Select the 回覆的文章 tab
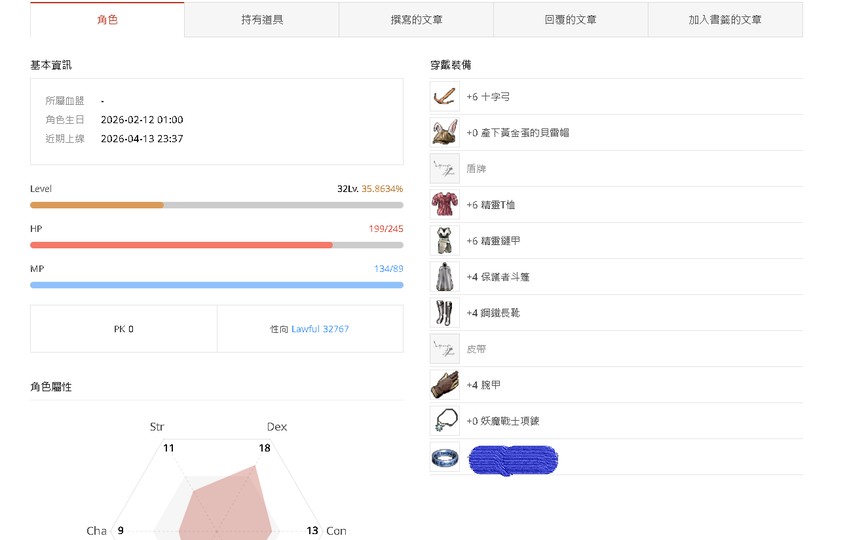The height and width of the screenshot is (540, 845). [x=571, y=20]
